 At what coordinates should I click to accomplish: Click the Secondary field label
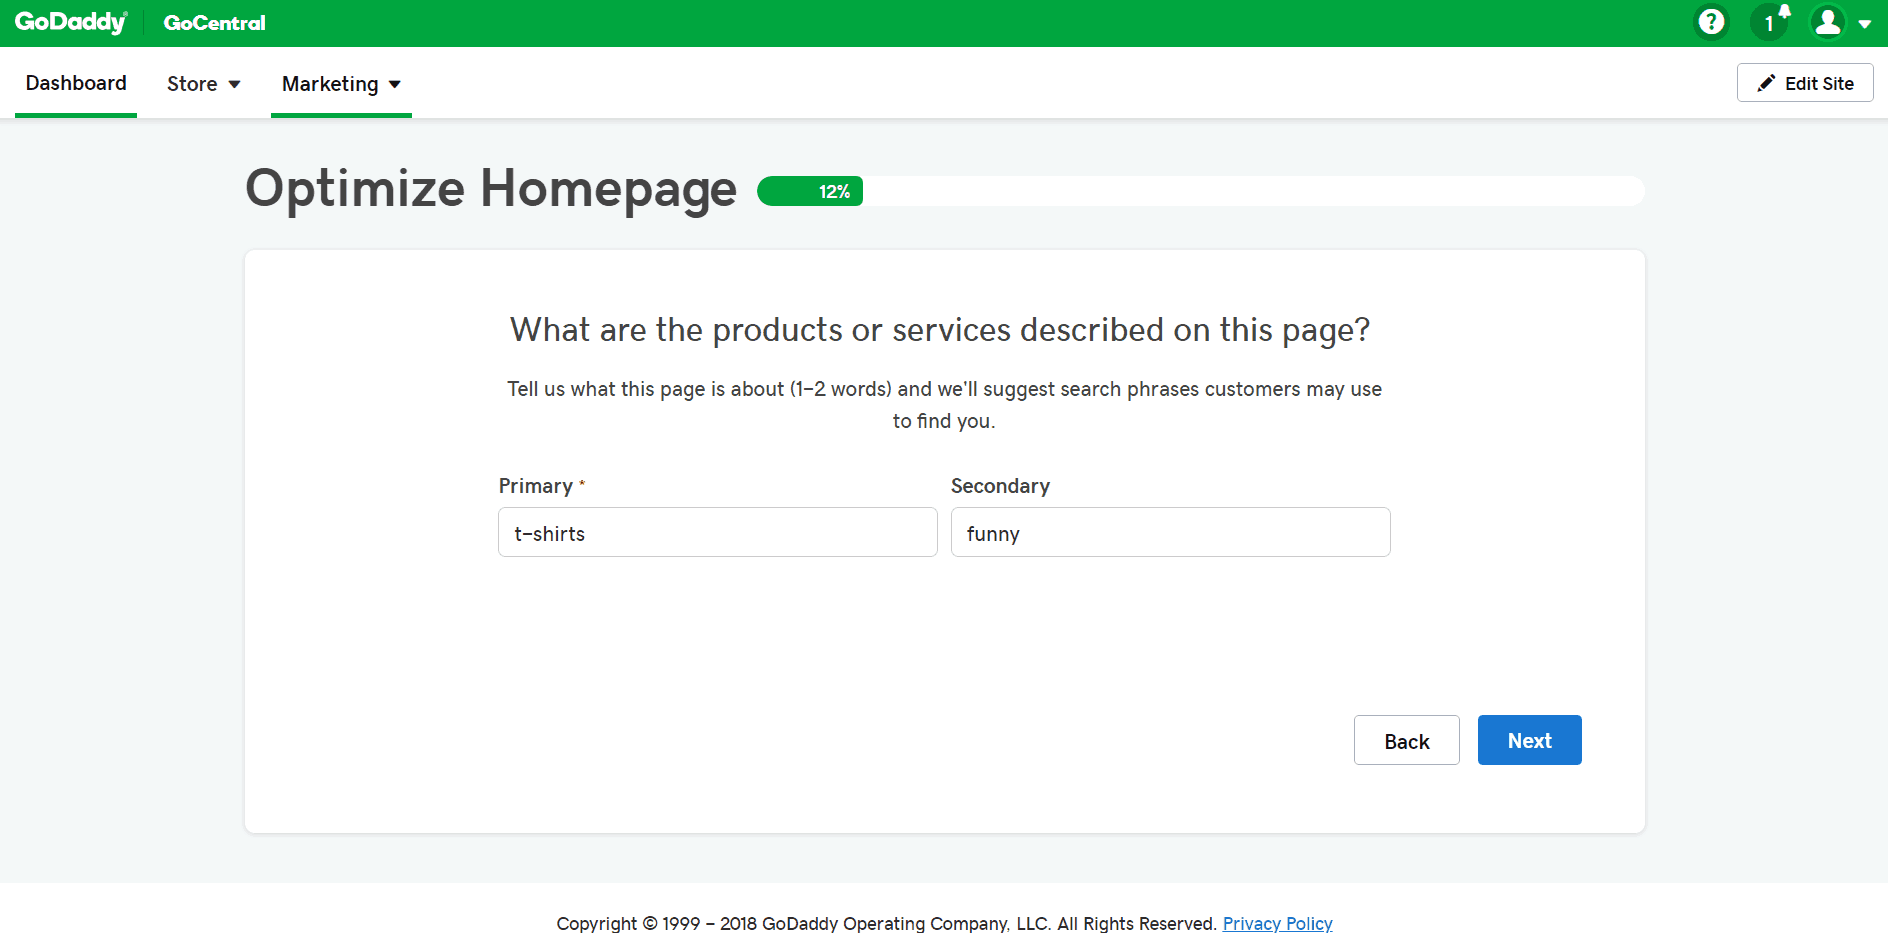[1000, 486]
